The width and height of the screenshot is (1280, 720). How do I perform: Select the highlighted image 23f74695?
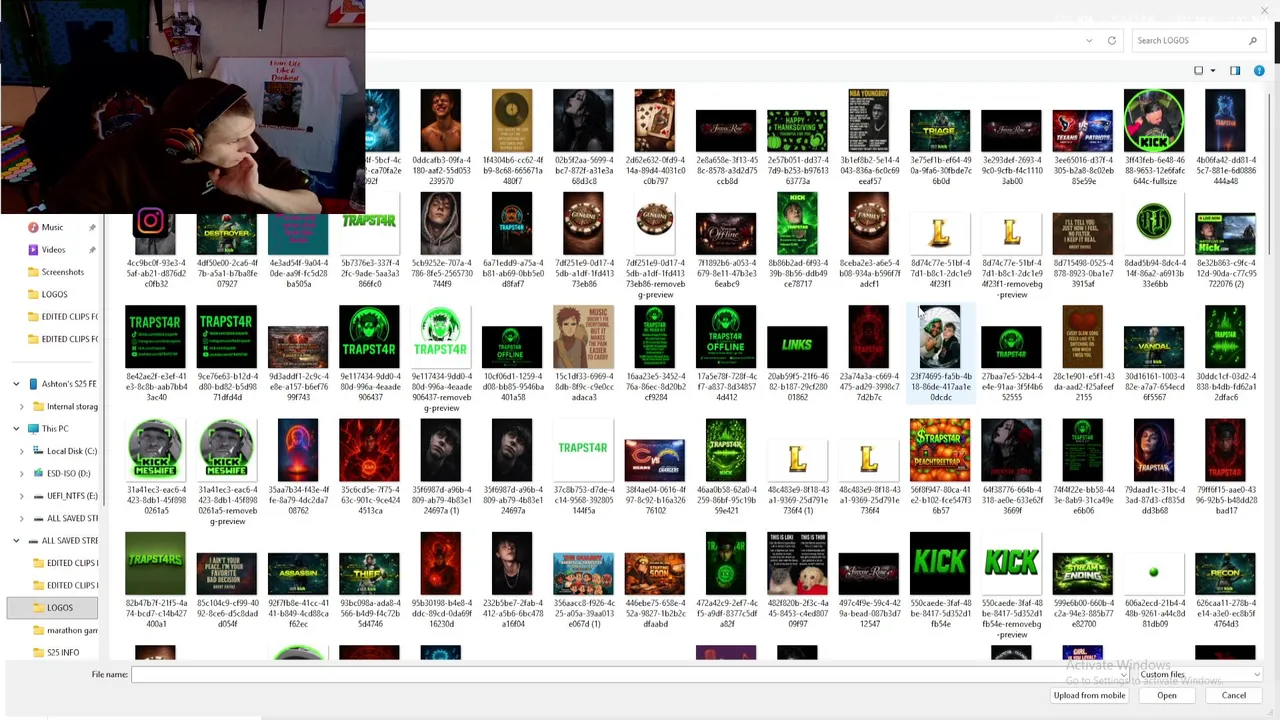tap(940, 354)
